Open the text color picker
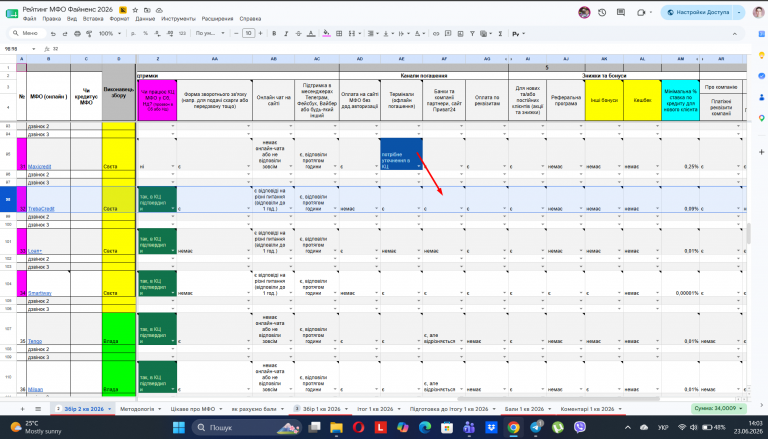The image size is (768, 439). (311, 33)
